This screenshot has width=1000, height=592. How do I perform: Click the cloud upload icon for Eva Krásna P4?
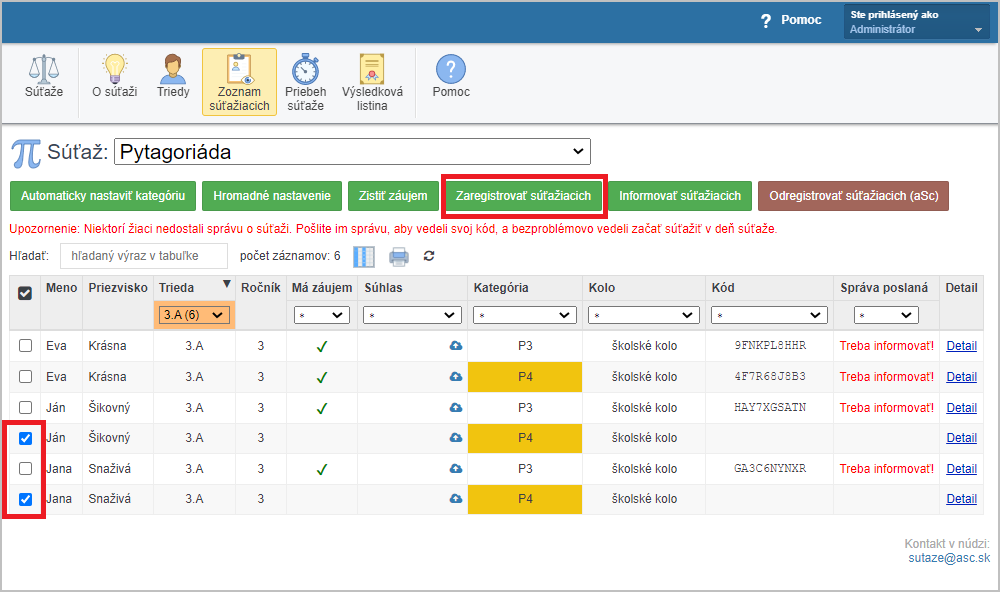tap(456, 377)
